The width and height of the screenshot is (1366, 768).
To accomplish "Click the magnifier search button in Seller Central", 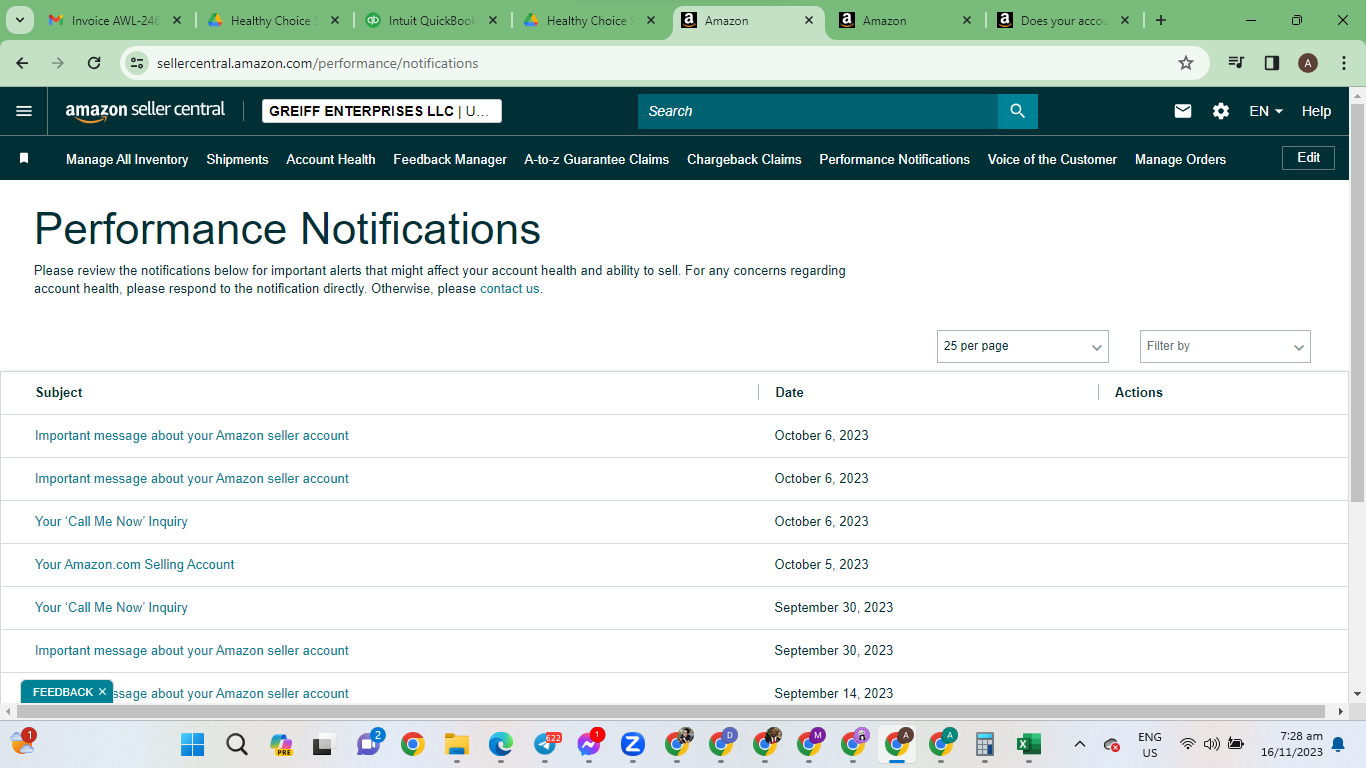I will 1017,111.
